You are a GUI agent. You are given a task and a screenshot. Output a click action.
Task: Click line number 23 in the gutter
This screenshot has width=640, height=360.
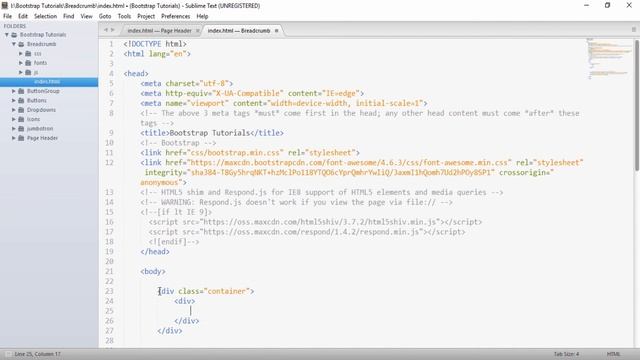coord(109,291)
